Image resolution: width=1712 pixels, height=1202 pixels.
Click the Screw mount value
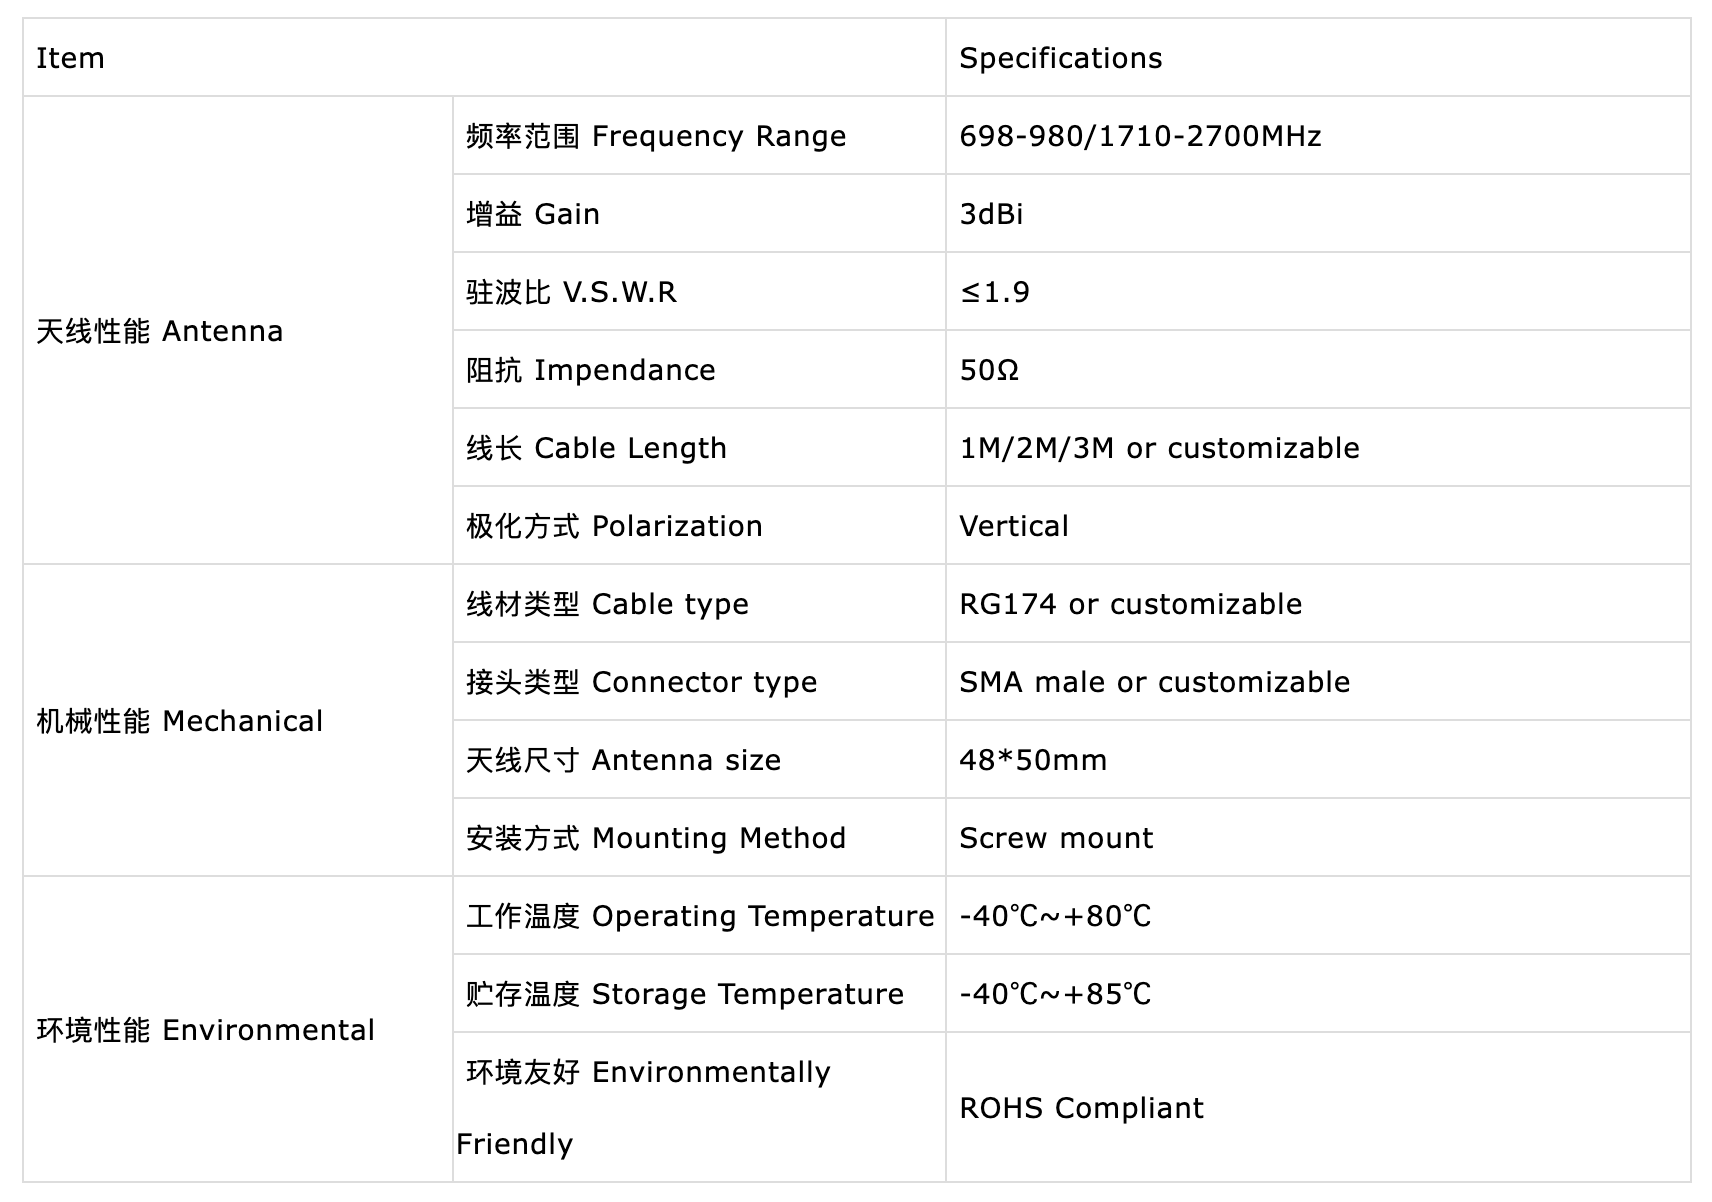[x=1056, y=838]
